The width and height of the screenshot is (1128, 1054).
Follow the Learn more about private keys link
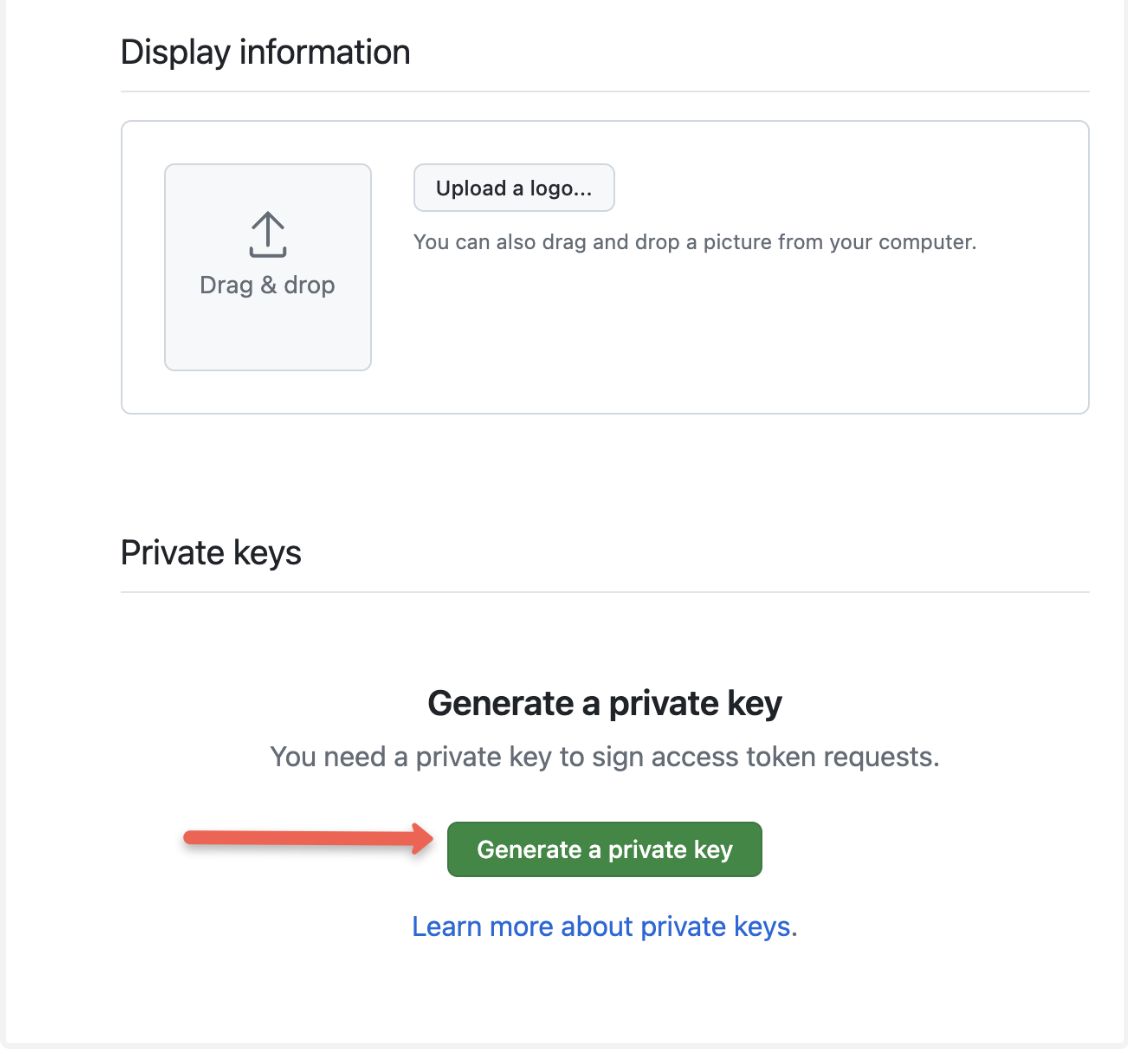pos(604,927)
